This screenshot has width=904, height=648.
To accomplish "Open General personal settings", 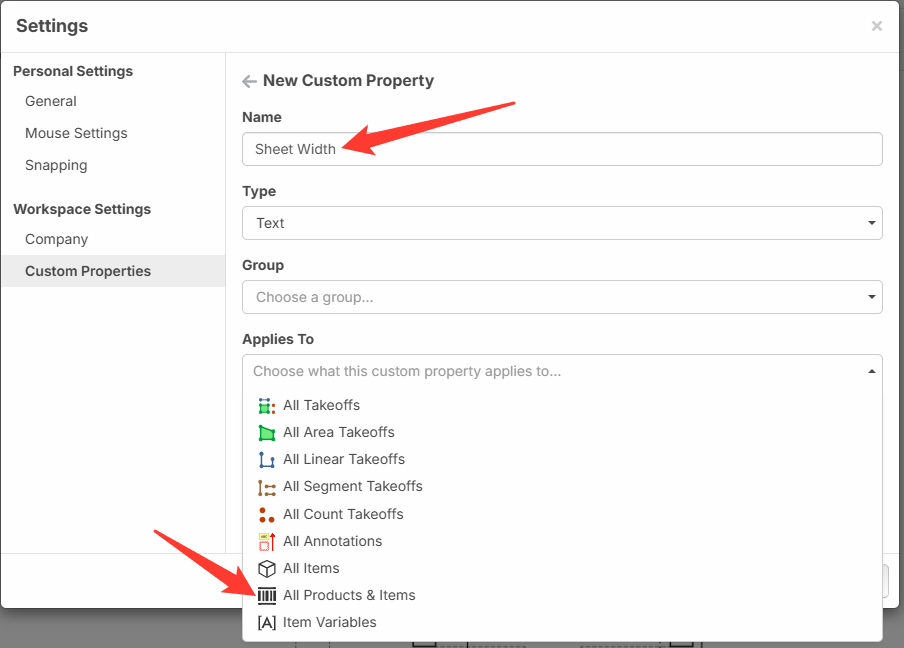I will pyautogui.click(x=51, y=101).
